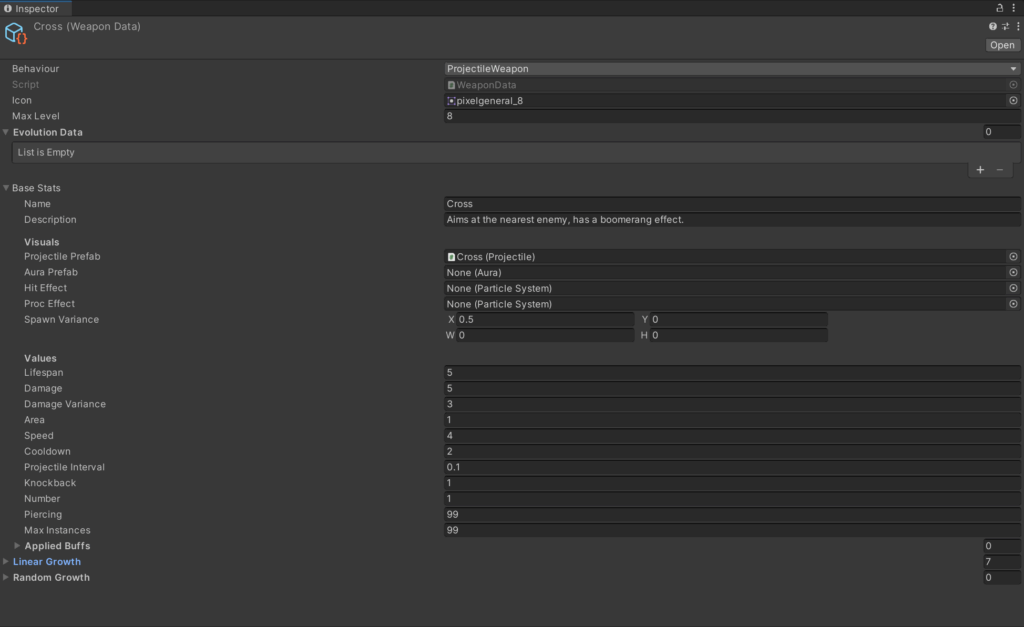1024x627 pixels.
Task: Open object picker for Aura Prefab
Action: pos(1013,272)
